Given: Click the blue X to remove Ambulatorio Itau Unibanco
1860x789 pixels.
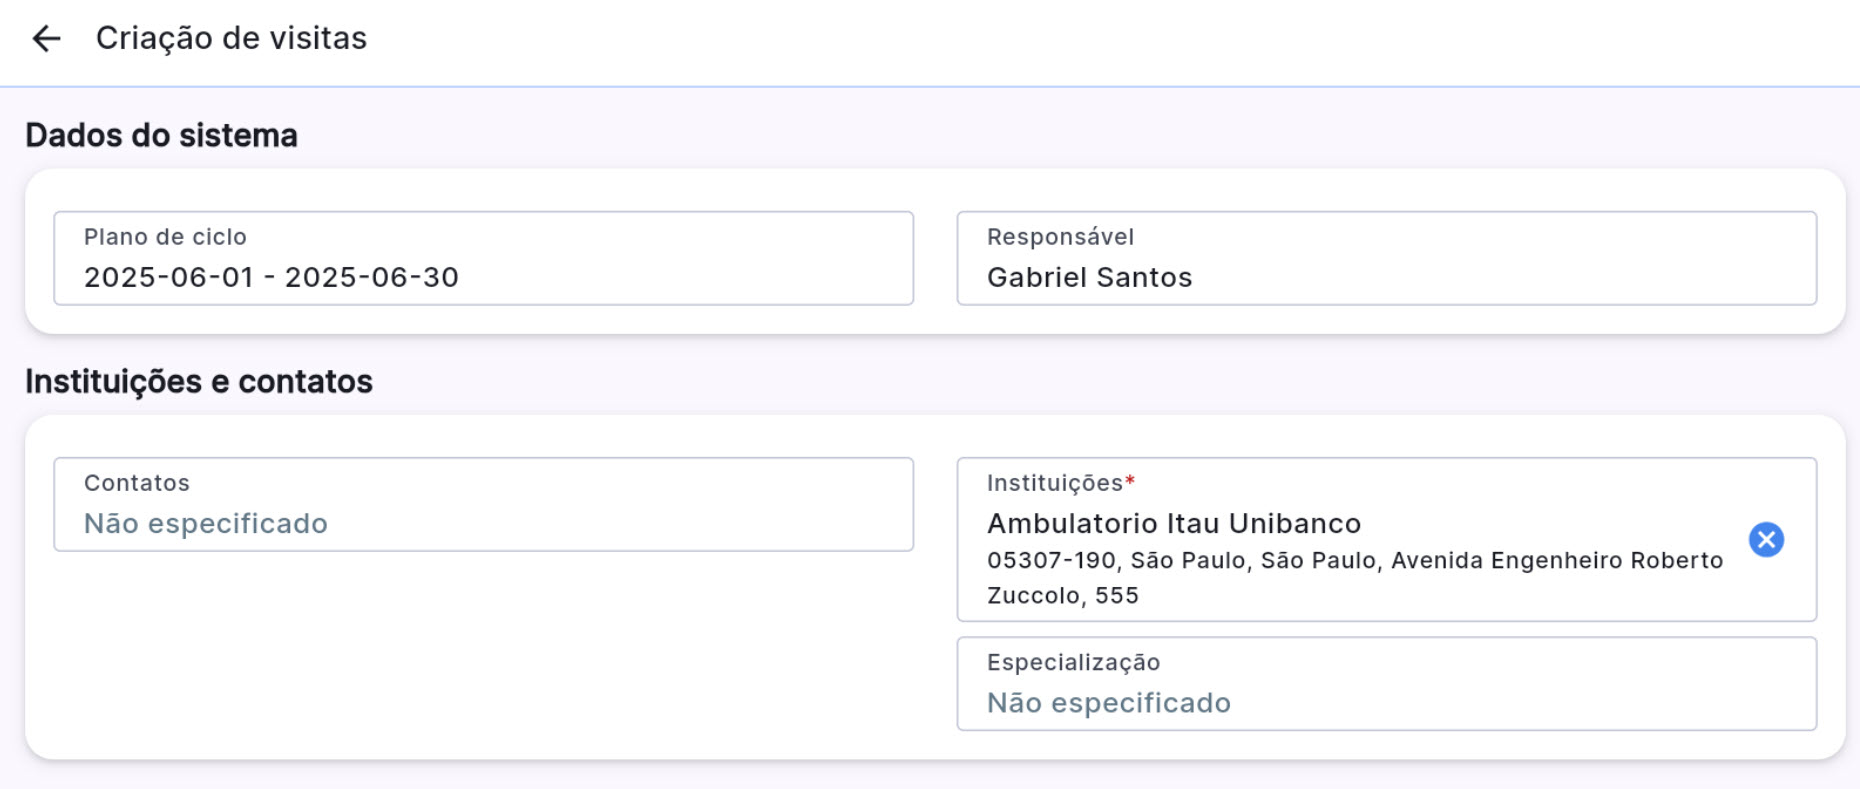Looking at the screenshot, I should 1766,539.
